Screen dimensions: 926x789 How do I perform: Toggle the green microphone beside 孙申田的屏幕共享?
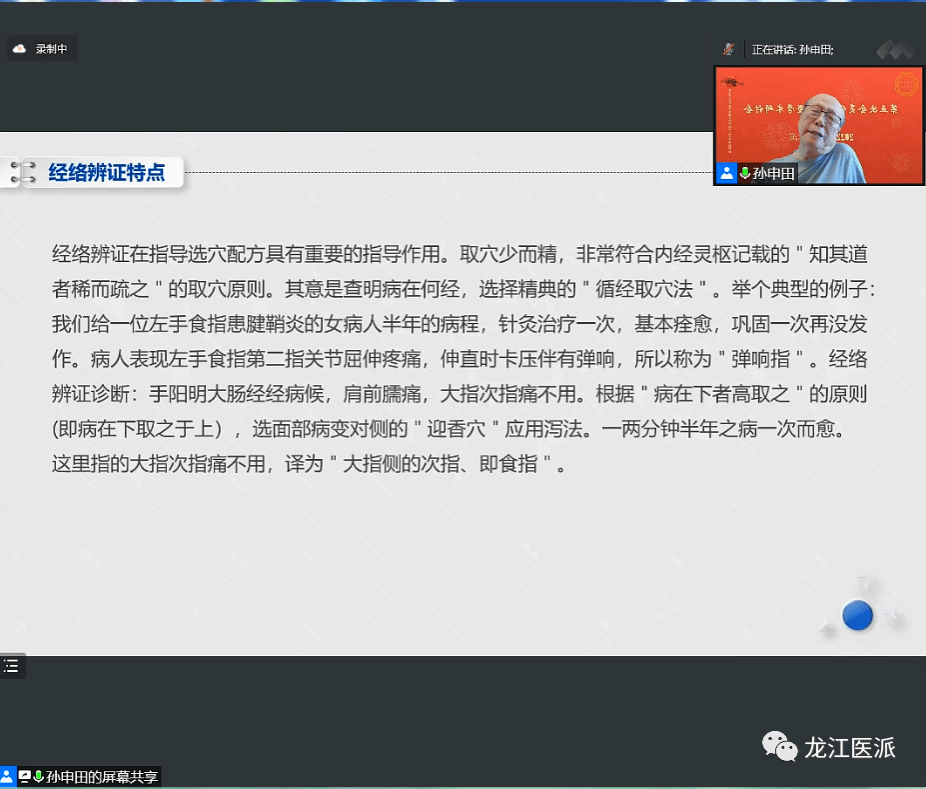coord(39,776)
